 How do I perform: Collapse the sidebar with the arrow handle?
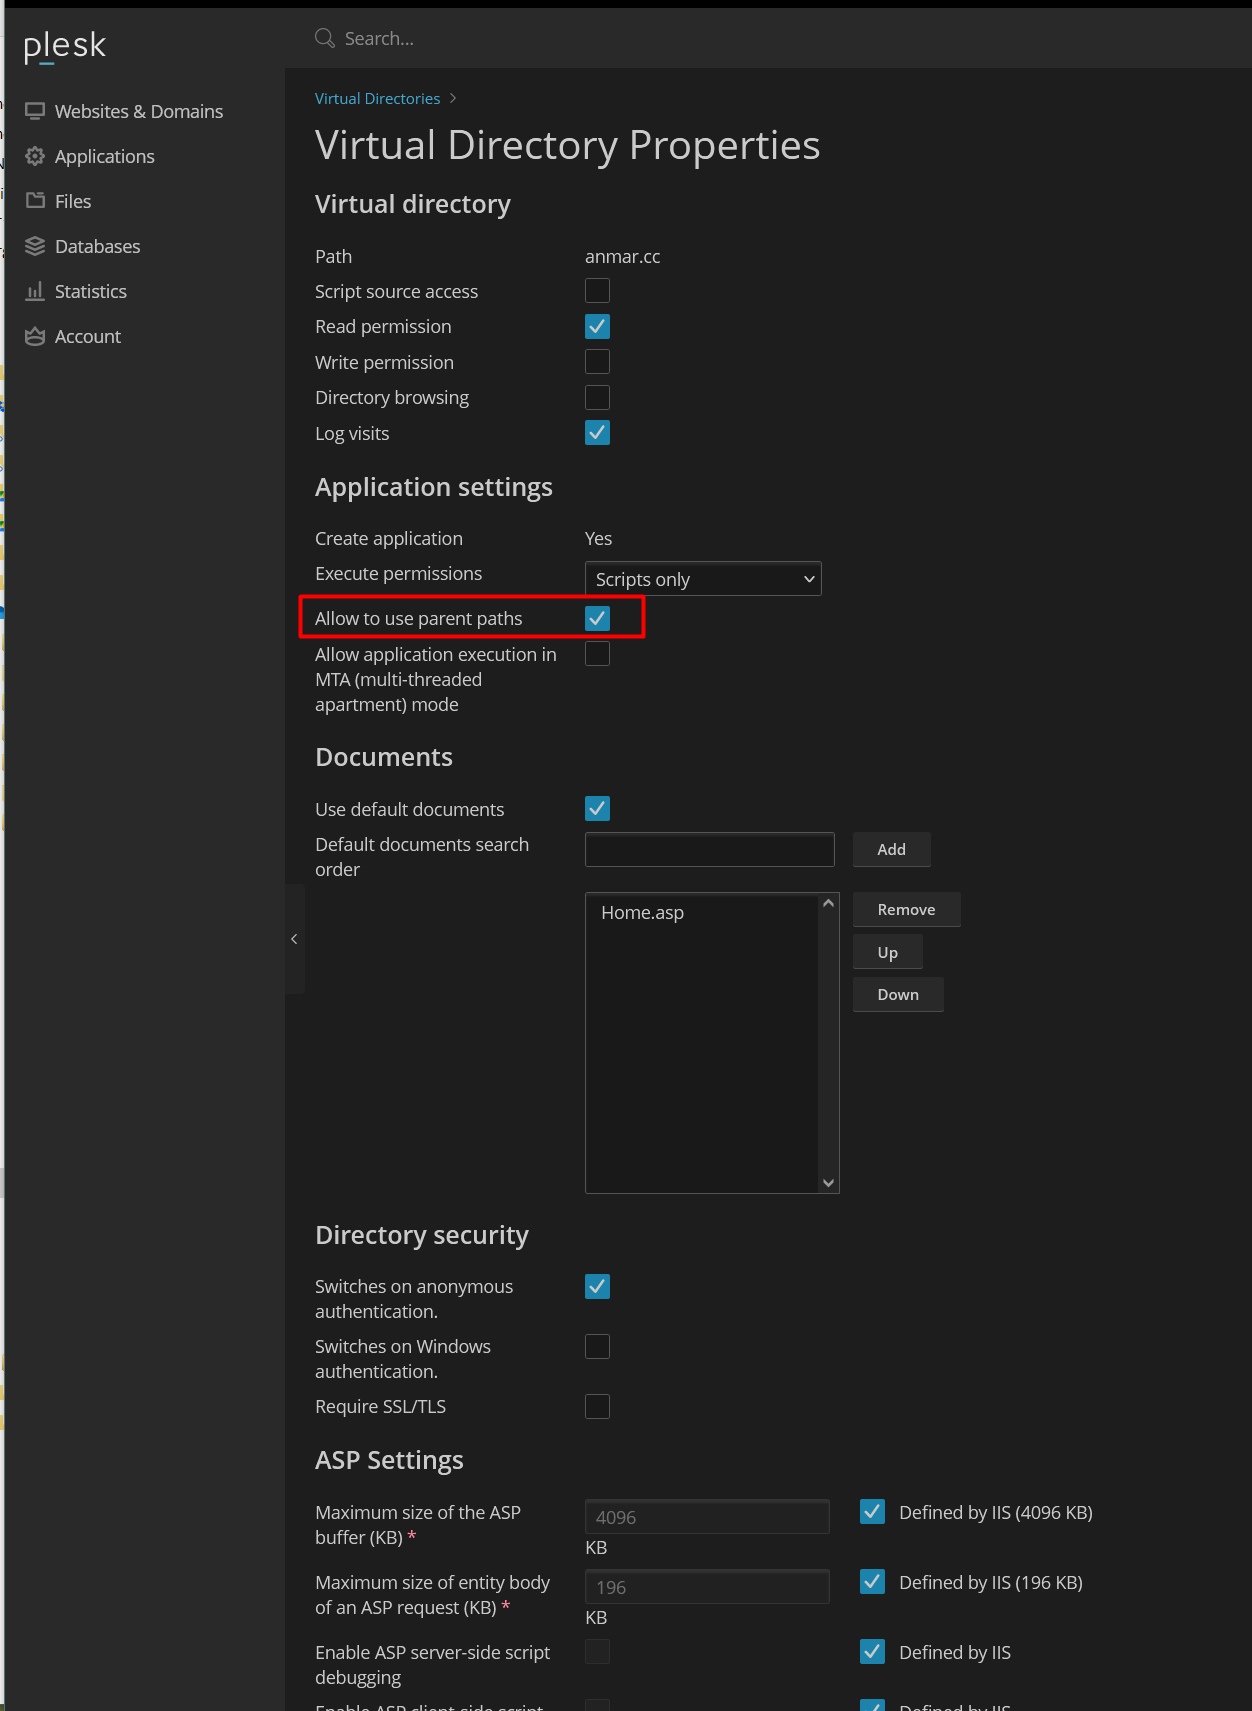click(x=294, y=939)
